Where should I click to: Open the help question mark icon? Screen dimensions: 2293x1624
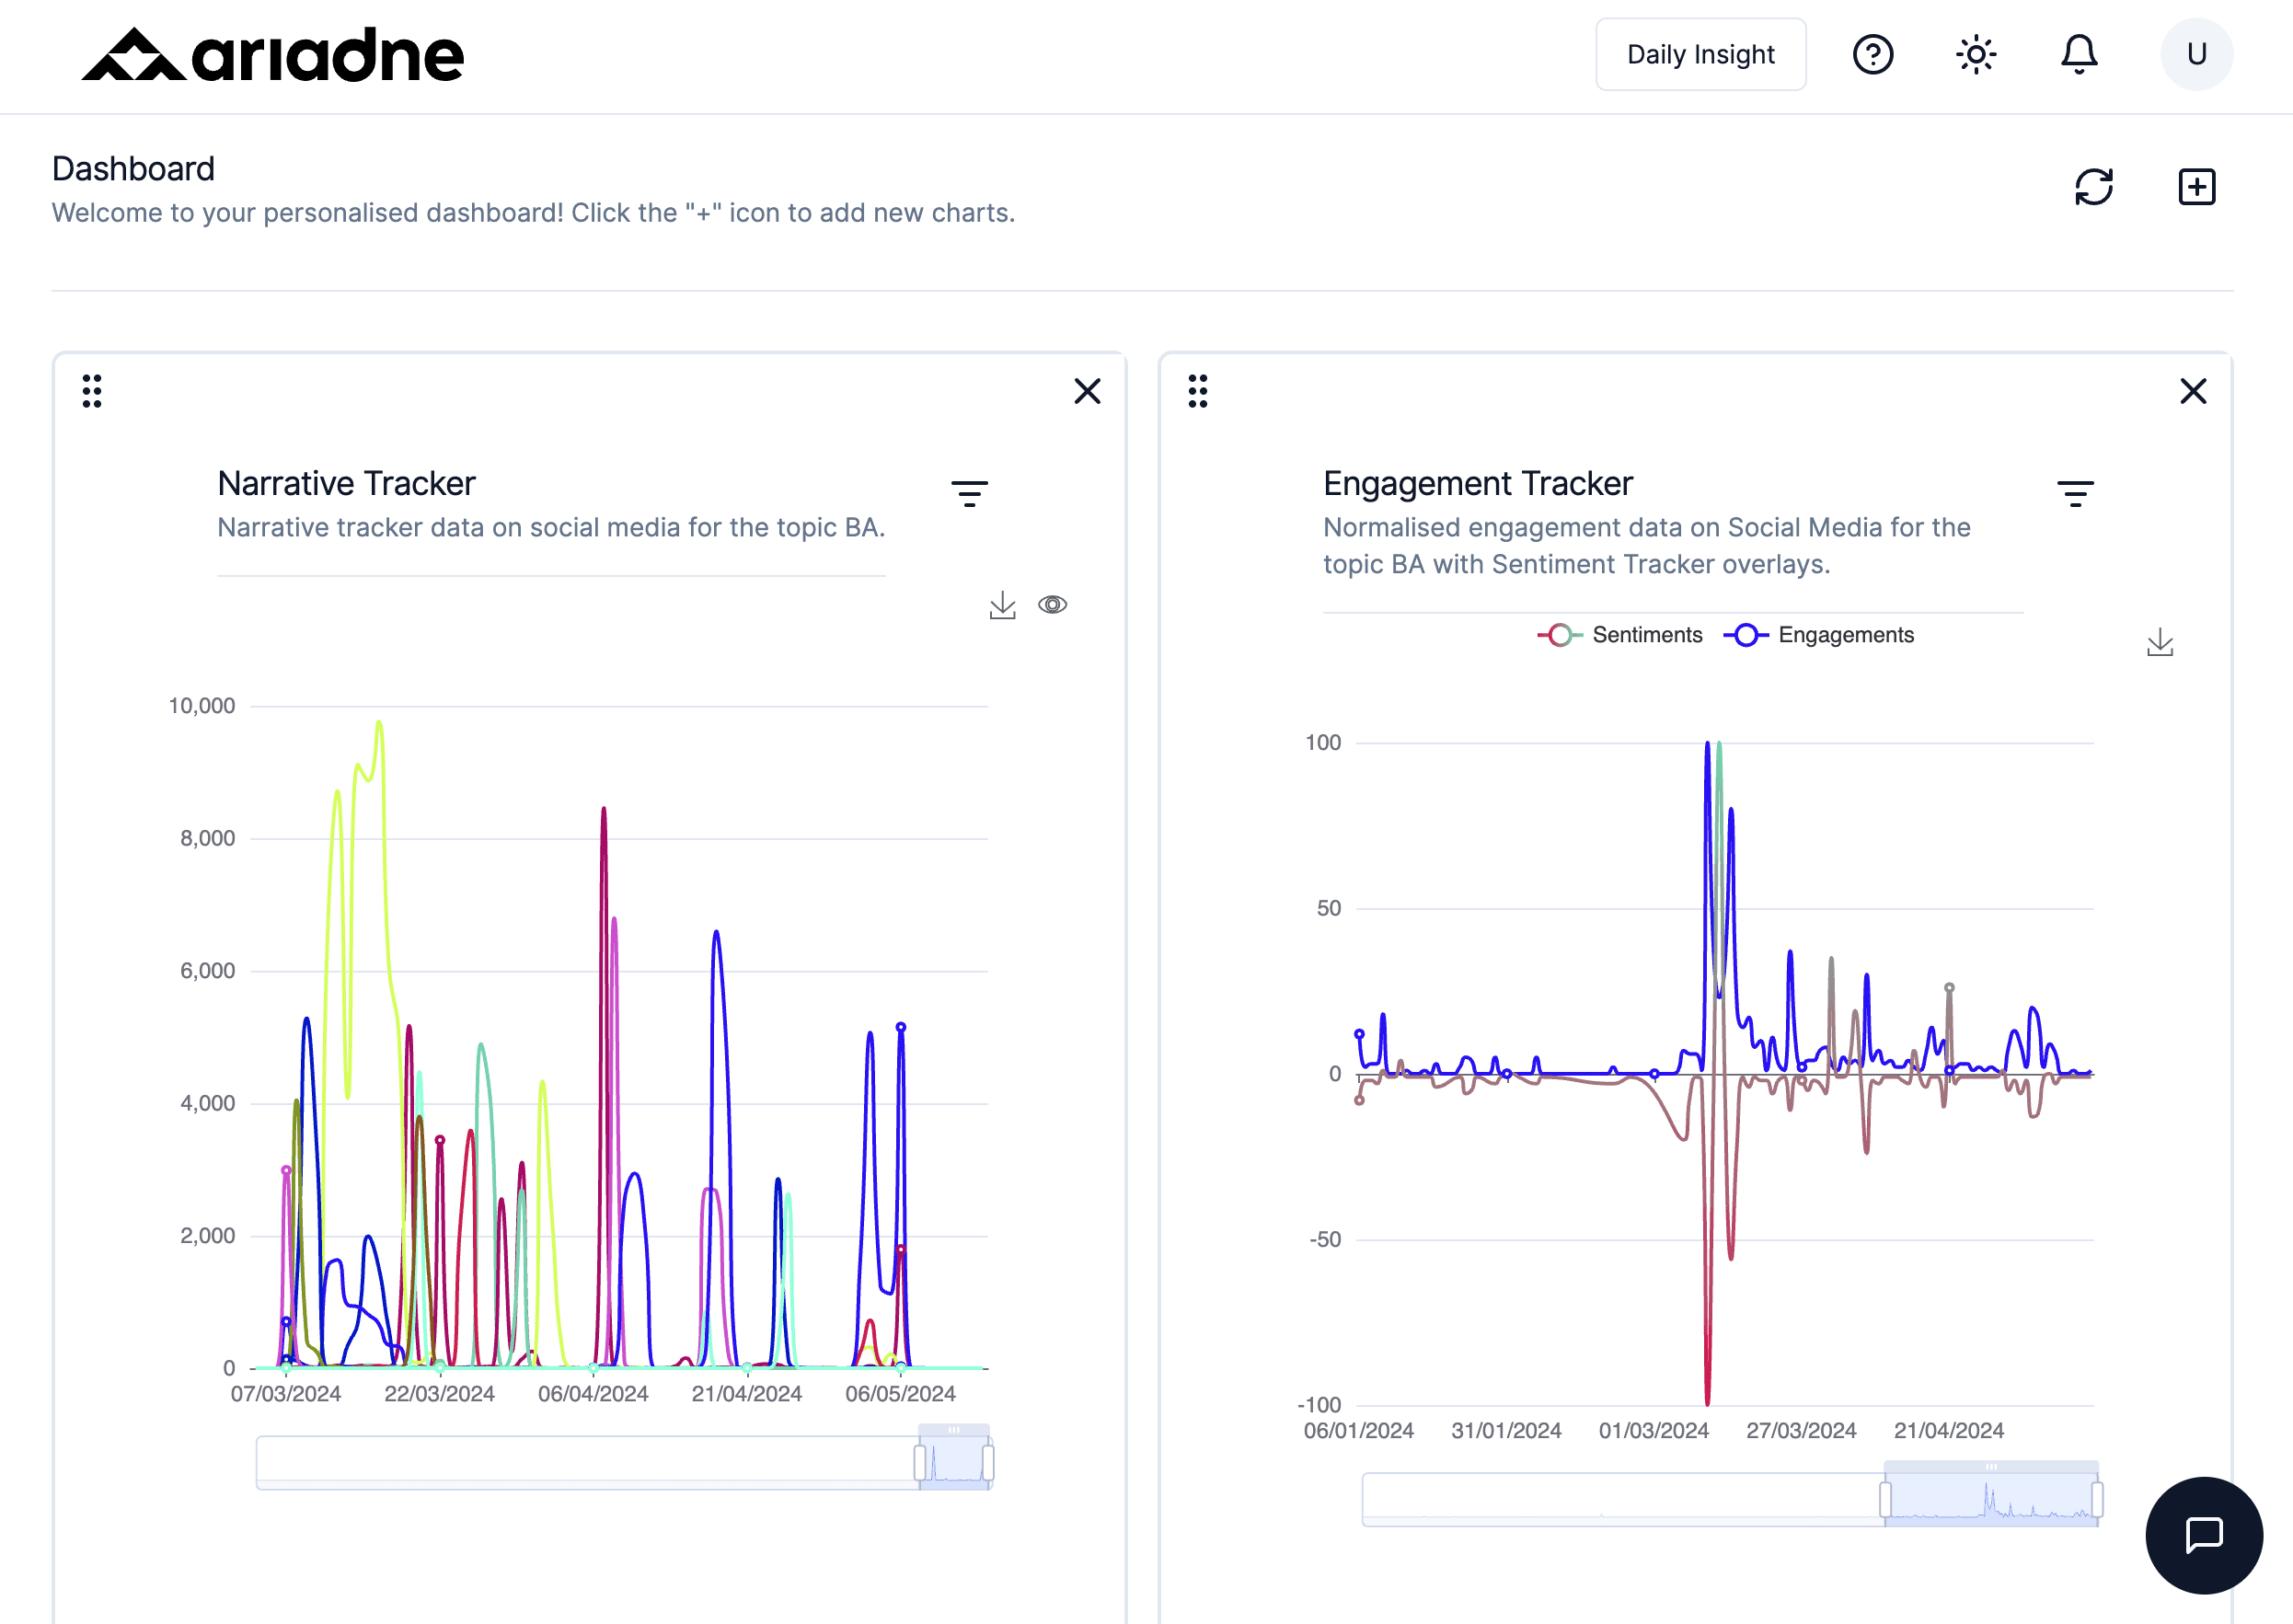click(1872, 54)
